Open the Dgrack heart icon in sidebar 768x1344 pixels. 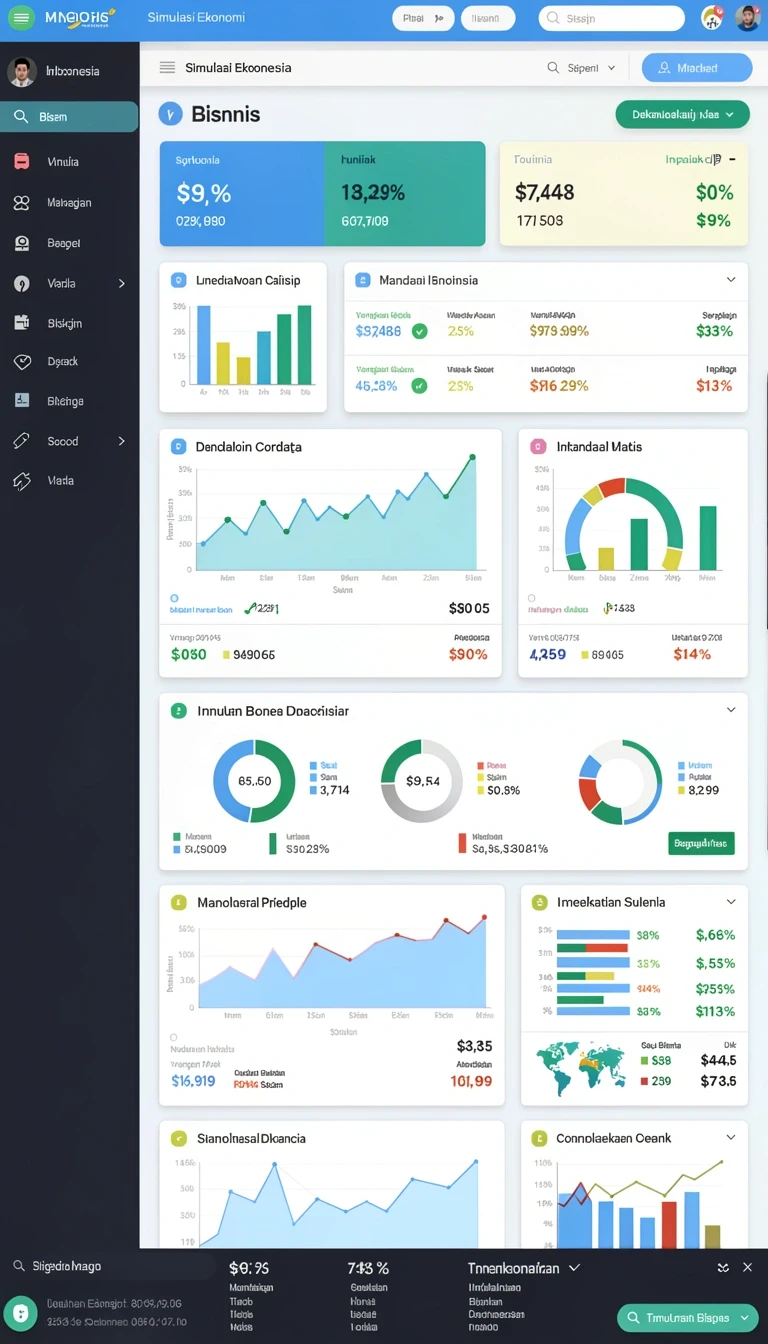[21, 362]
